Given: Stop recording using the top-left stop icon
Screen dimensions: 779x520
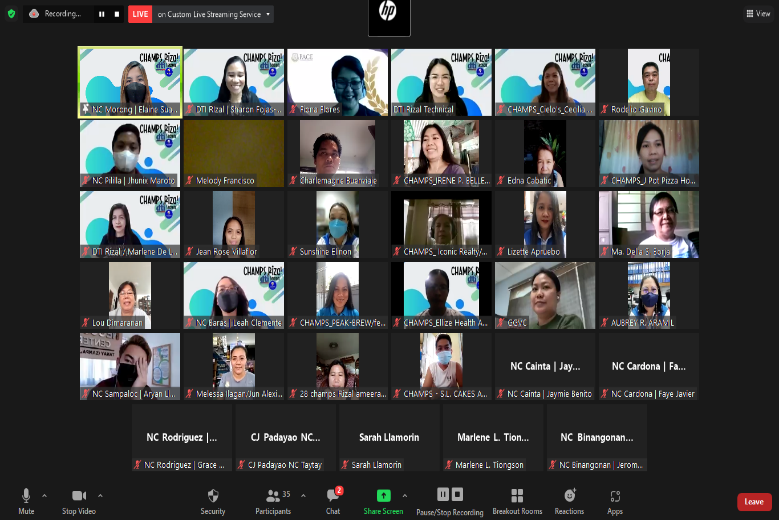Looking at the screenshot, I should point(117,14).
